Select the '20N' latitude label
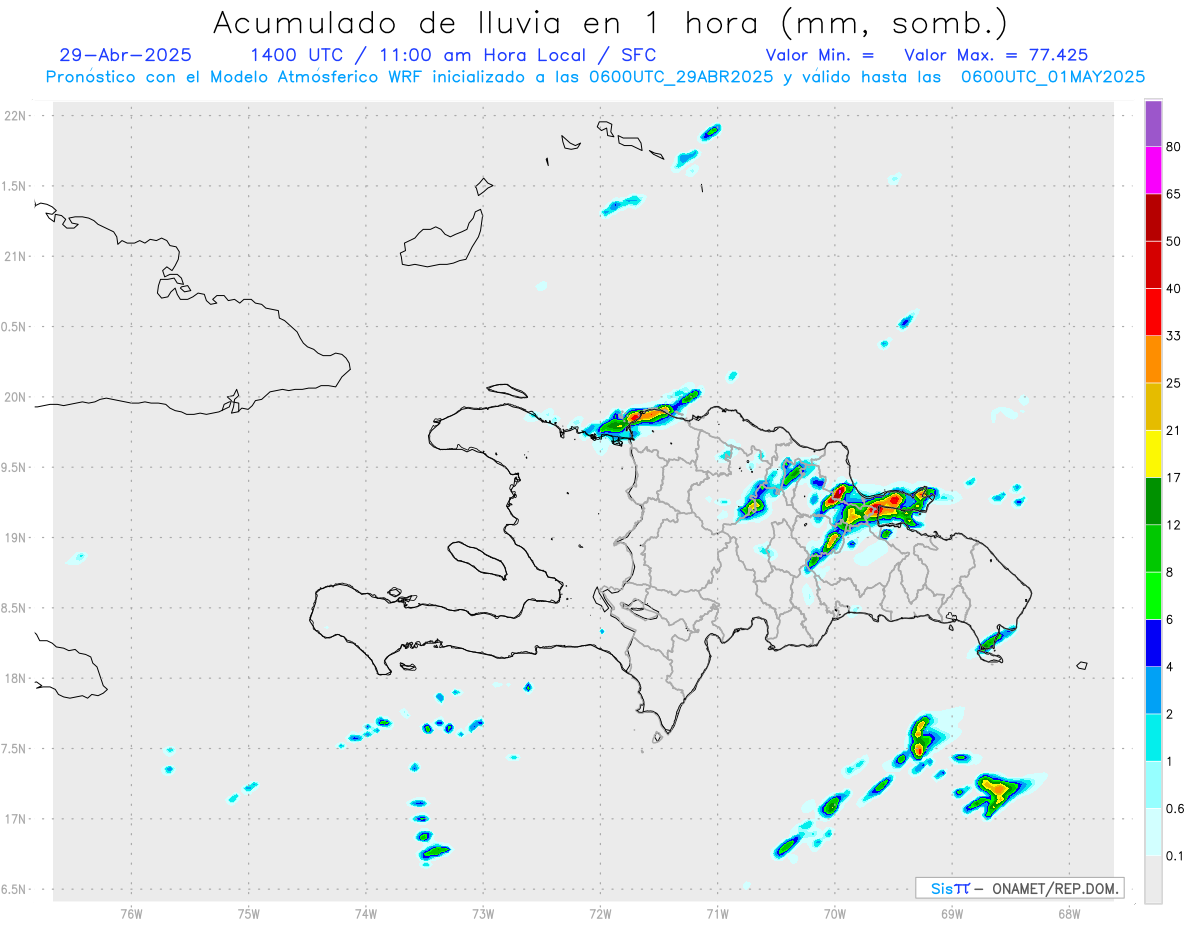The height and width of the screenshot is (927, 1200). [16, 397]
